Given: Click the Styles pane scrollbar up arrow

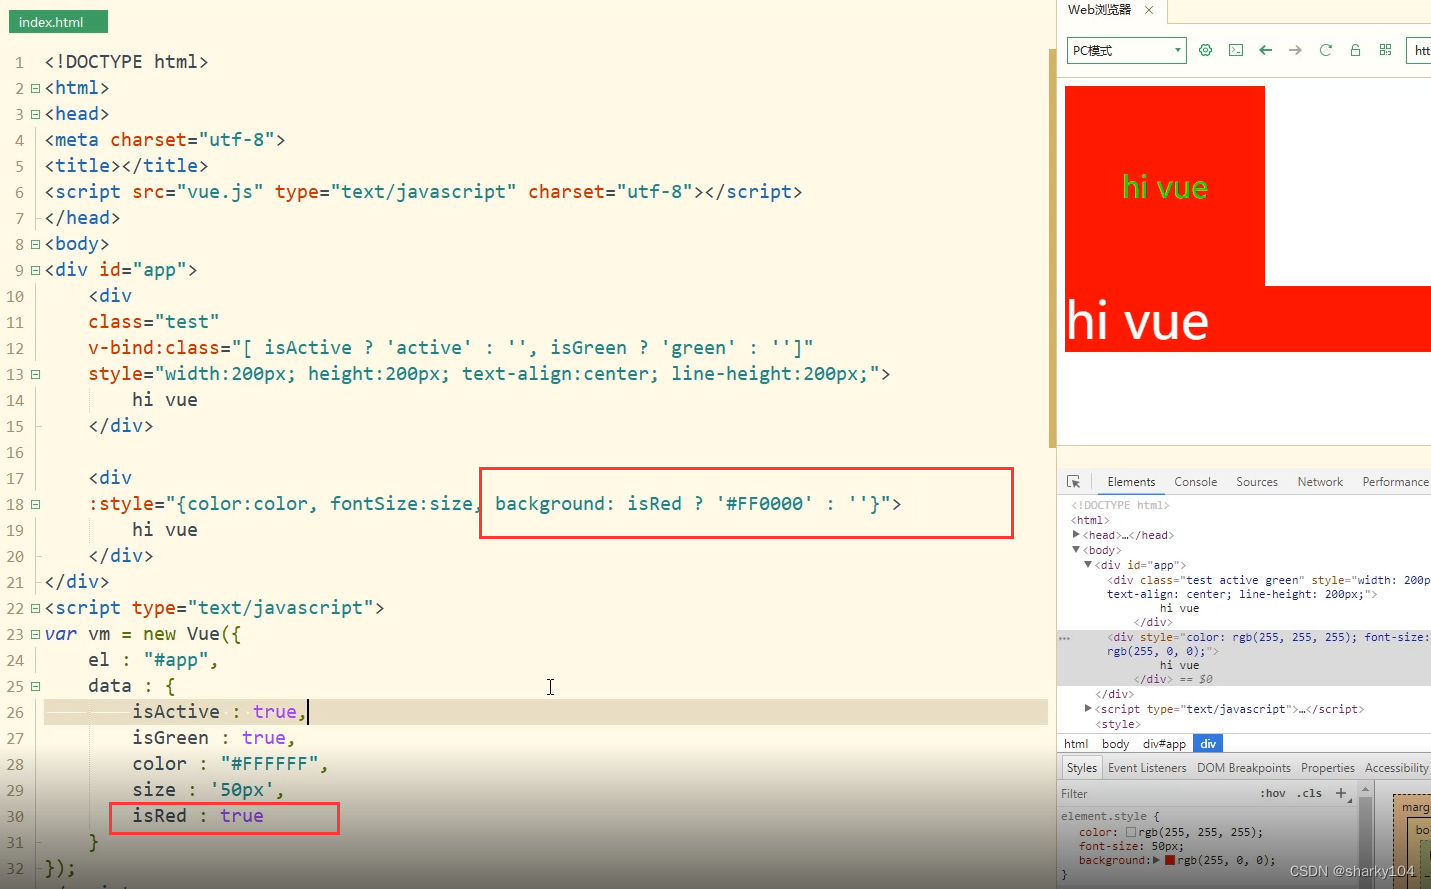Looking at the screenshot, I should (1365, 790).
